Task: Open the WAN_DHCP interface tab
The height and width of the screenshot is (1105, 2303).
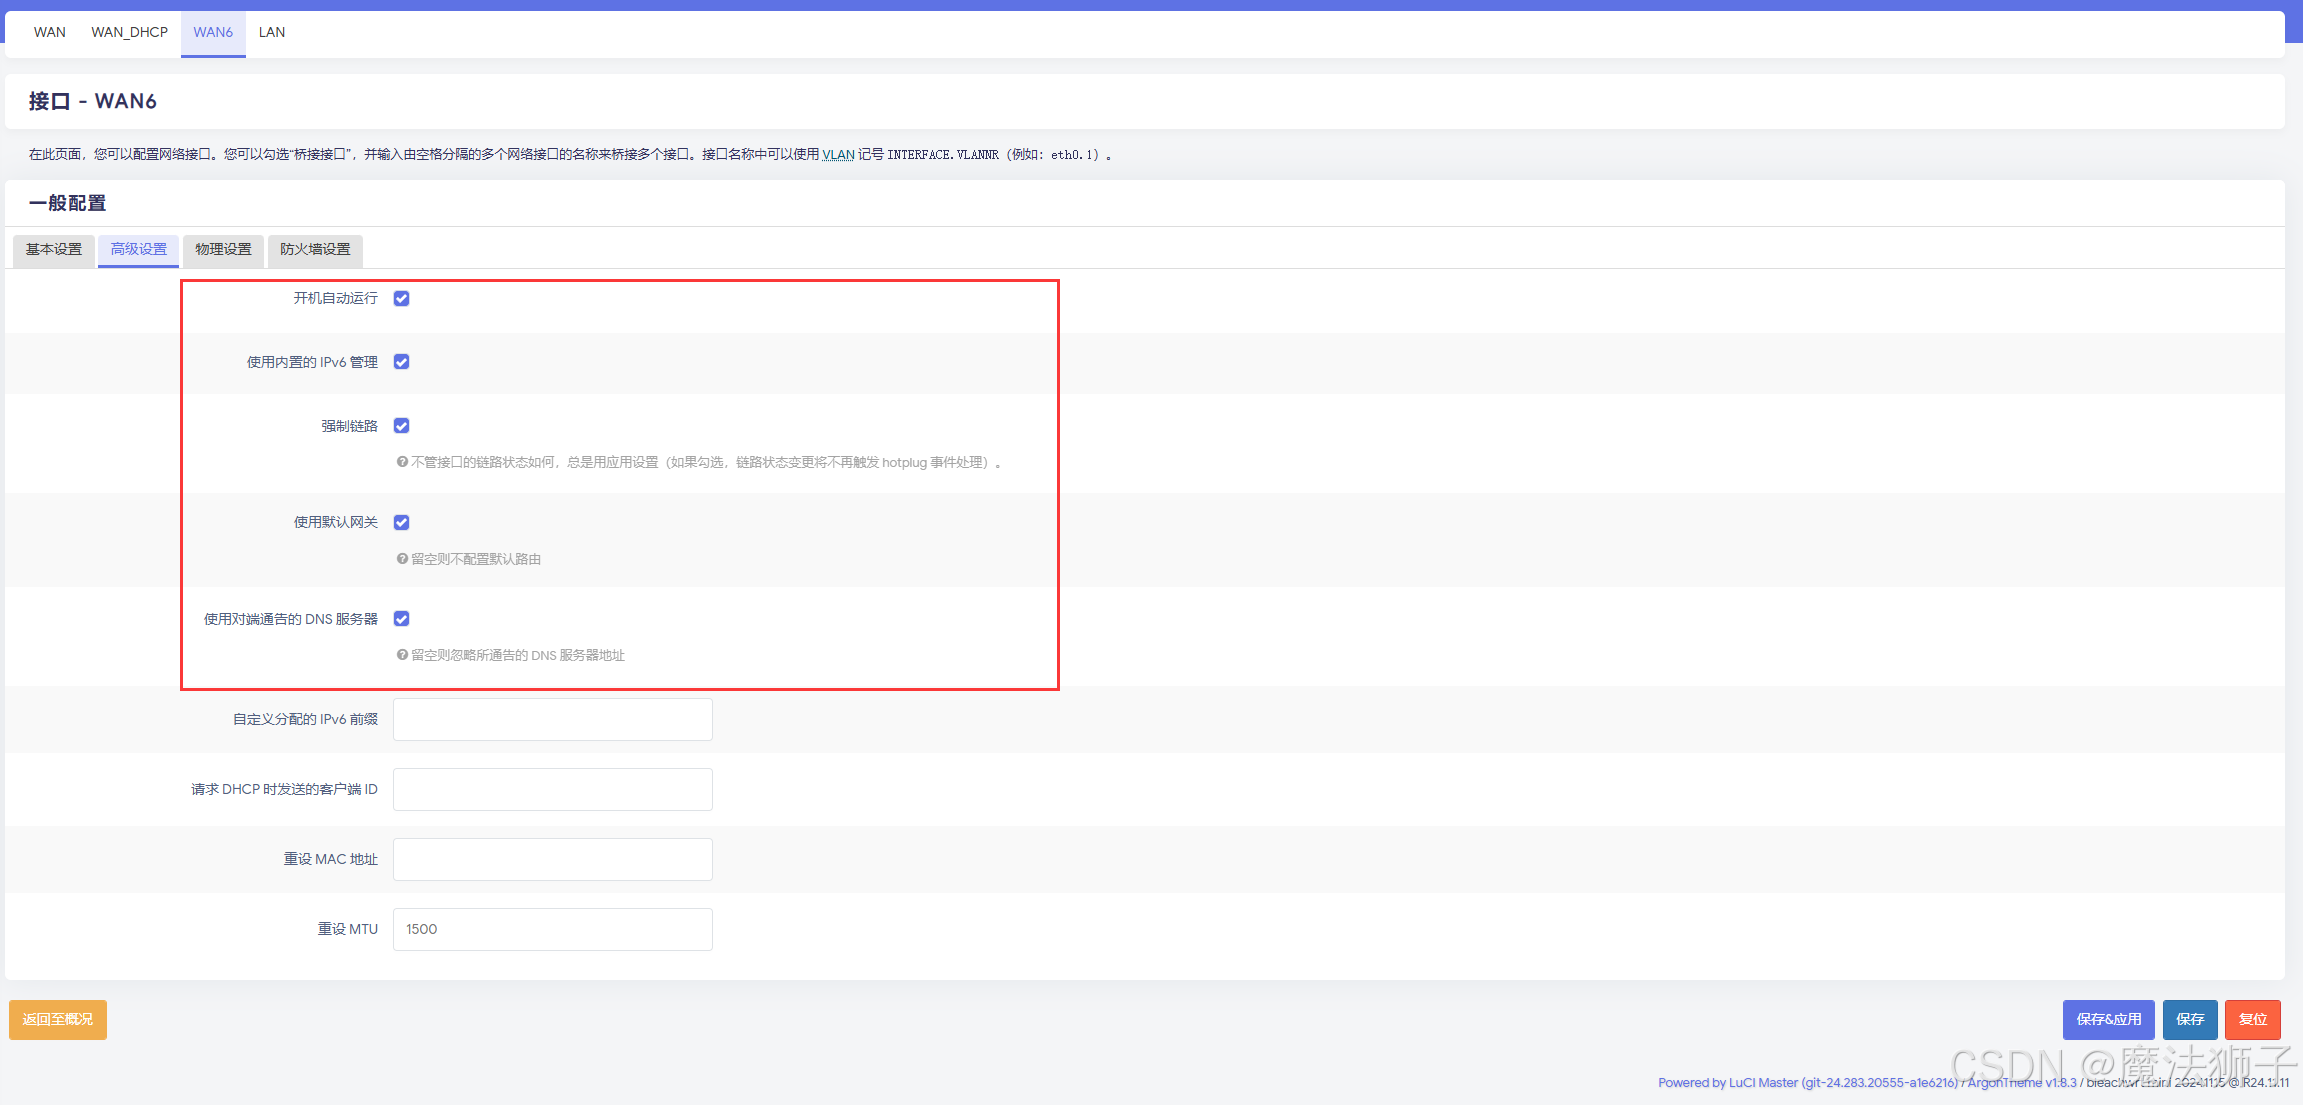Action: tap(129, 32)
